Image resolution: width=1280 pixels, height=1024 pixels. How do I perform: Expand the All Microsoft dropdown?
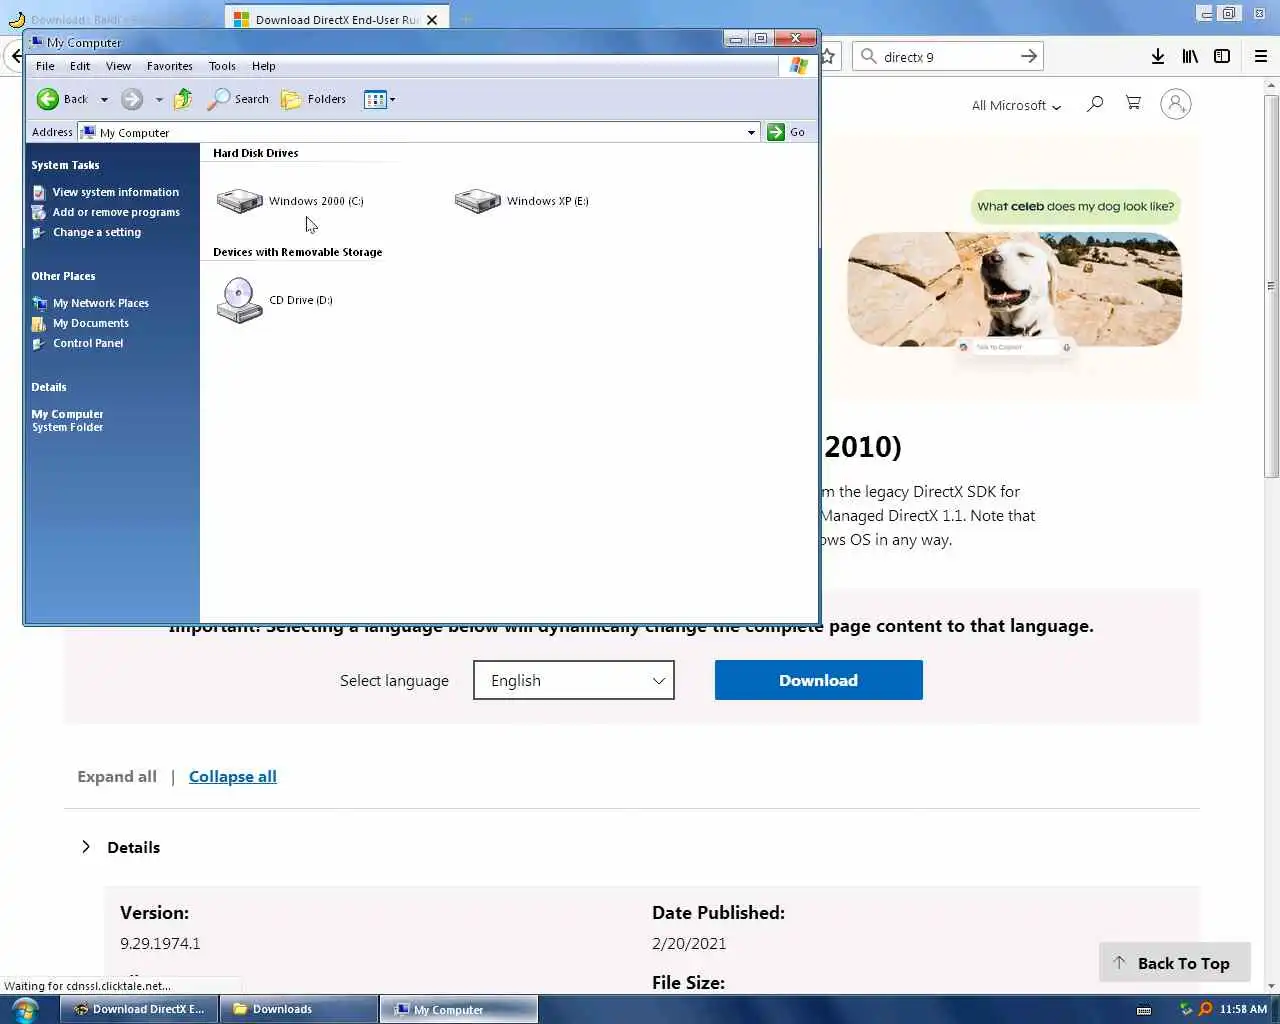click(1016, 105)
